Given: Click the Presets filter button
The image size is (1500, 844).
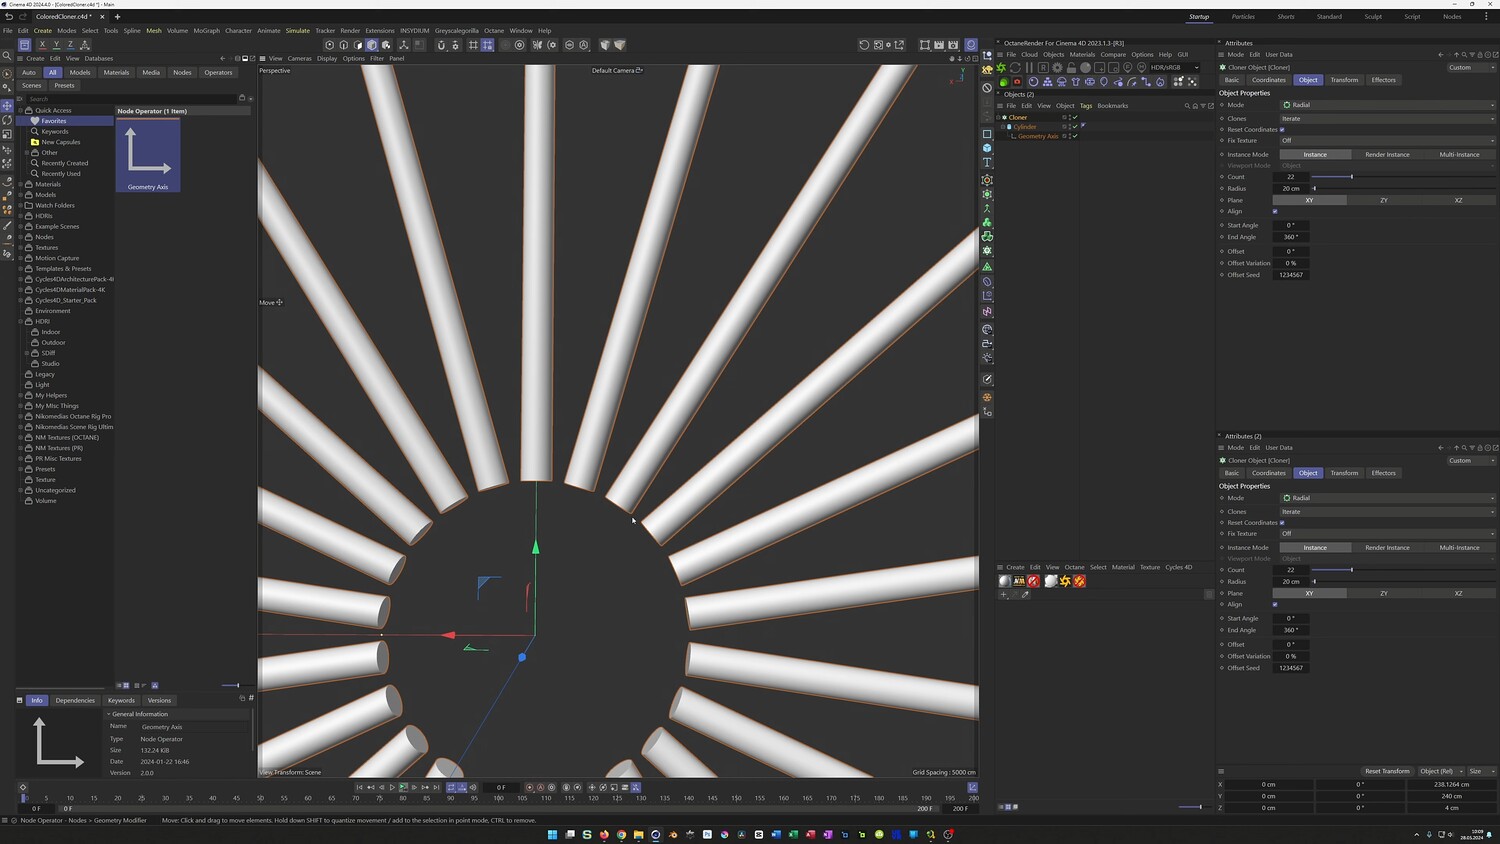Looking at the screenshot, I should point(64,86).
